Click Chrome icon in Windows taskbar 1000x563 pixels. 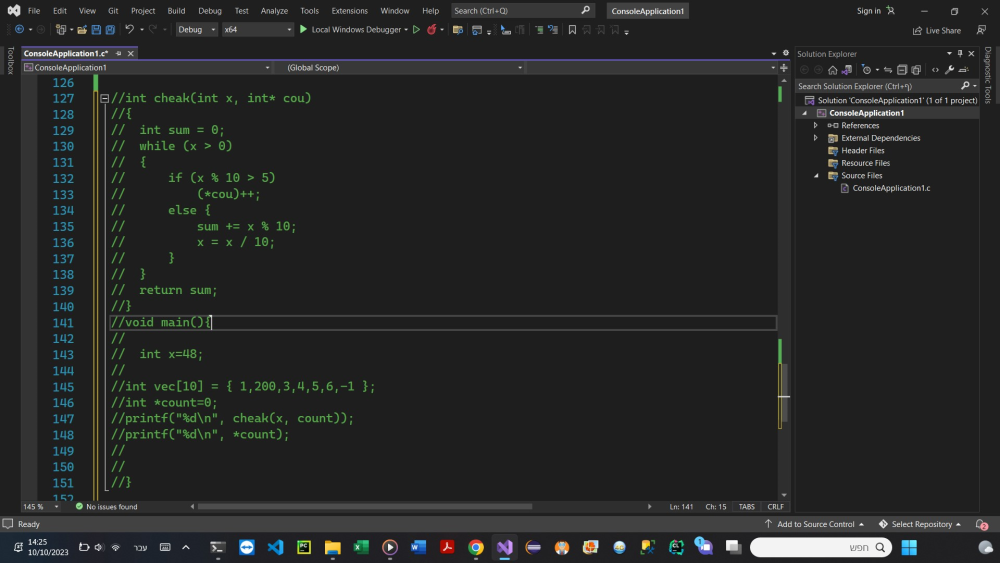[476, 547]
